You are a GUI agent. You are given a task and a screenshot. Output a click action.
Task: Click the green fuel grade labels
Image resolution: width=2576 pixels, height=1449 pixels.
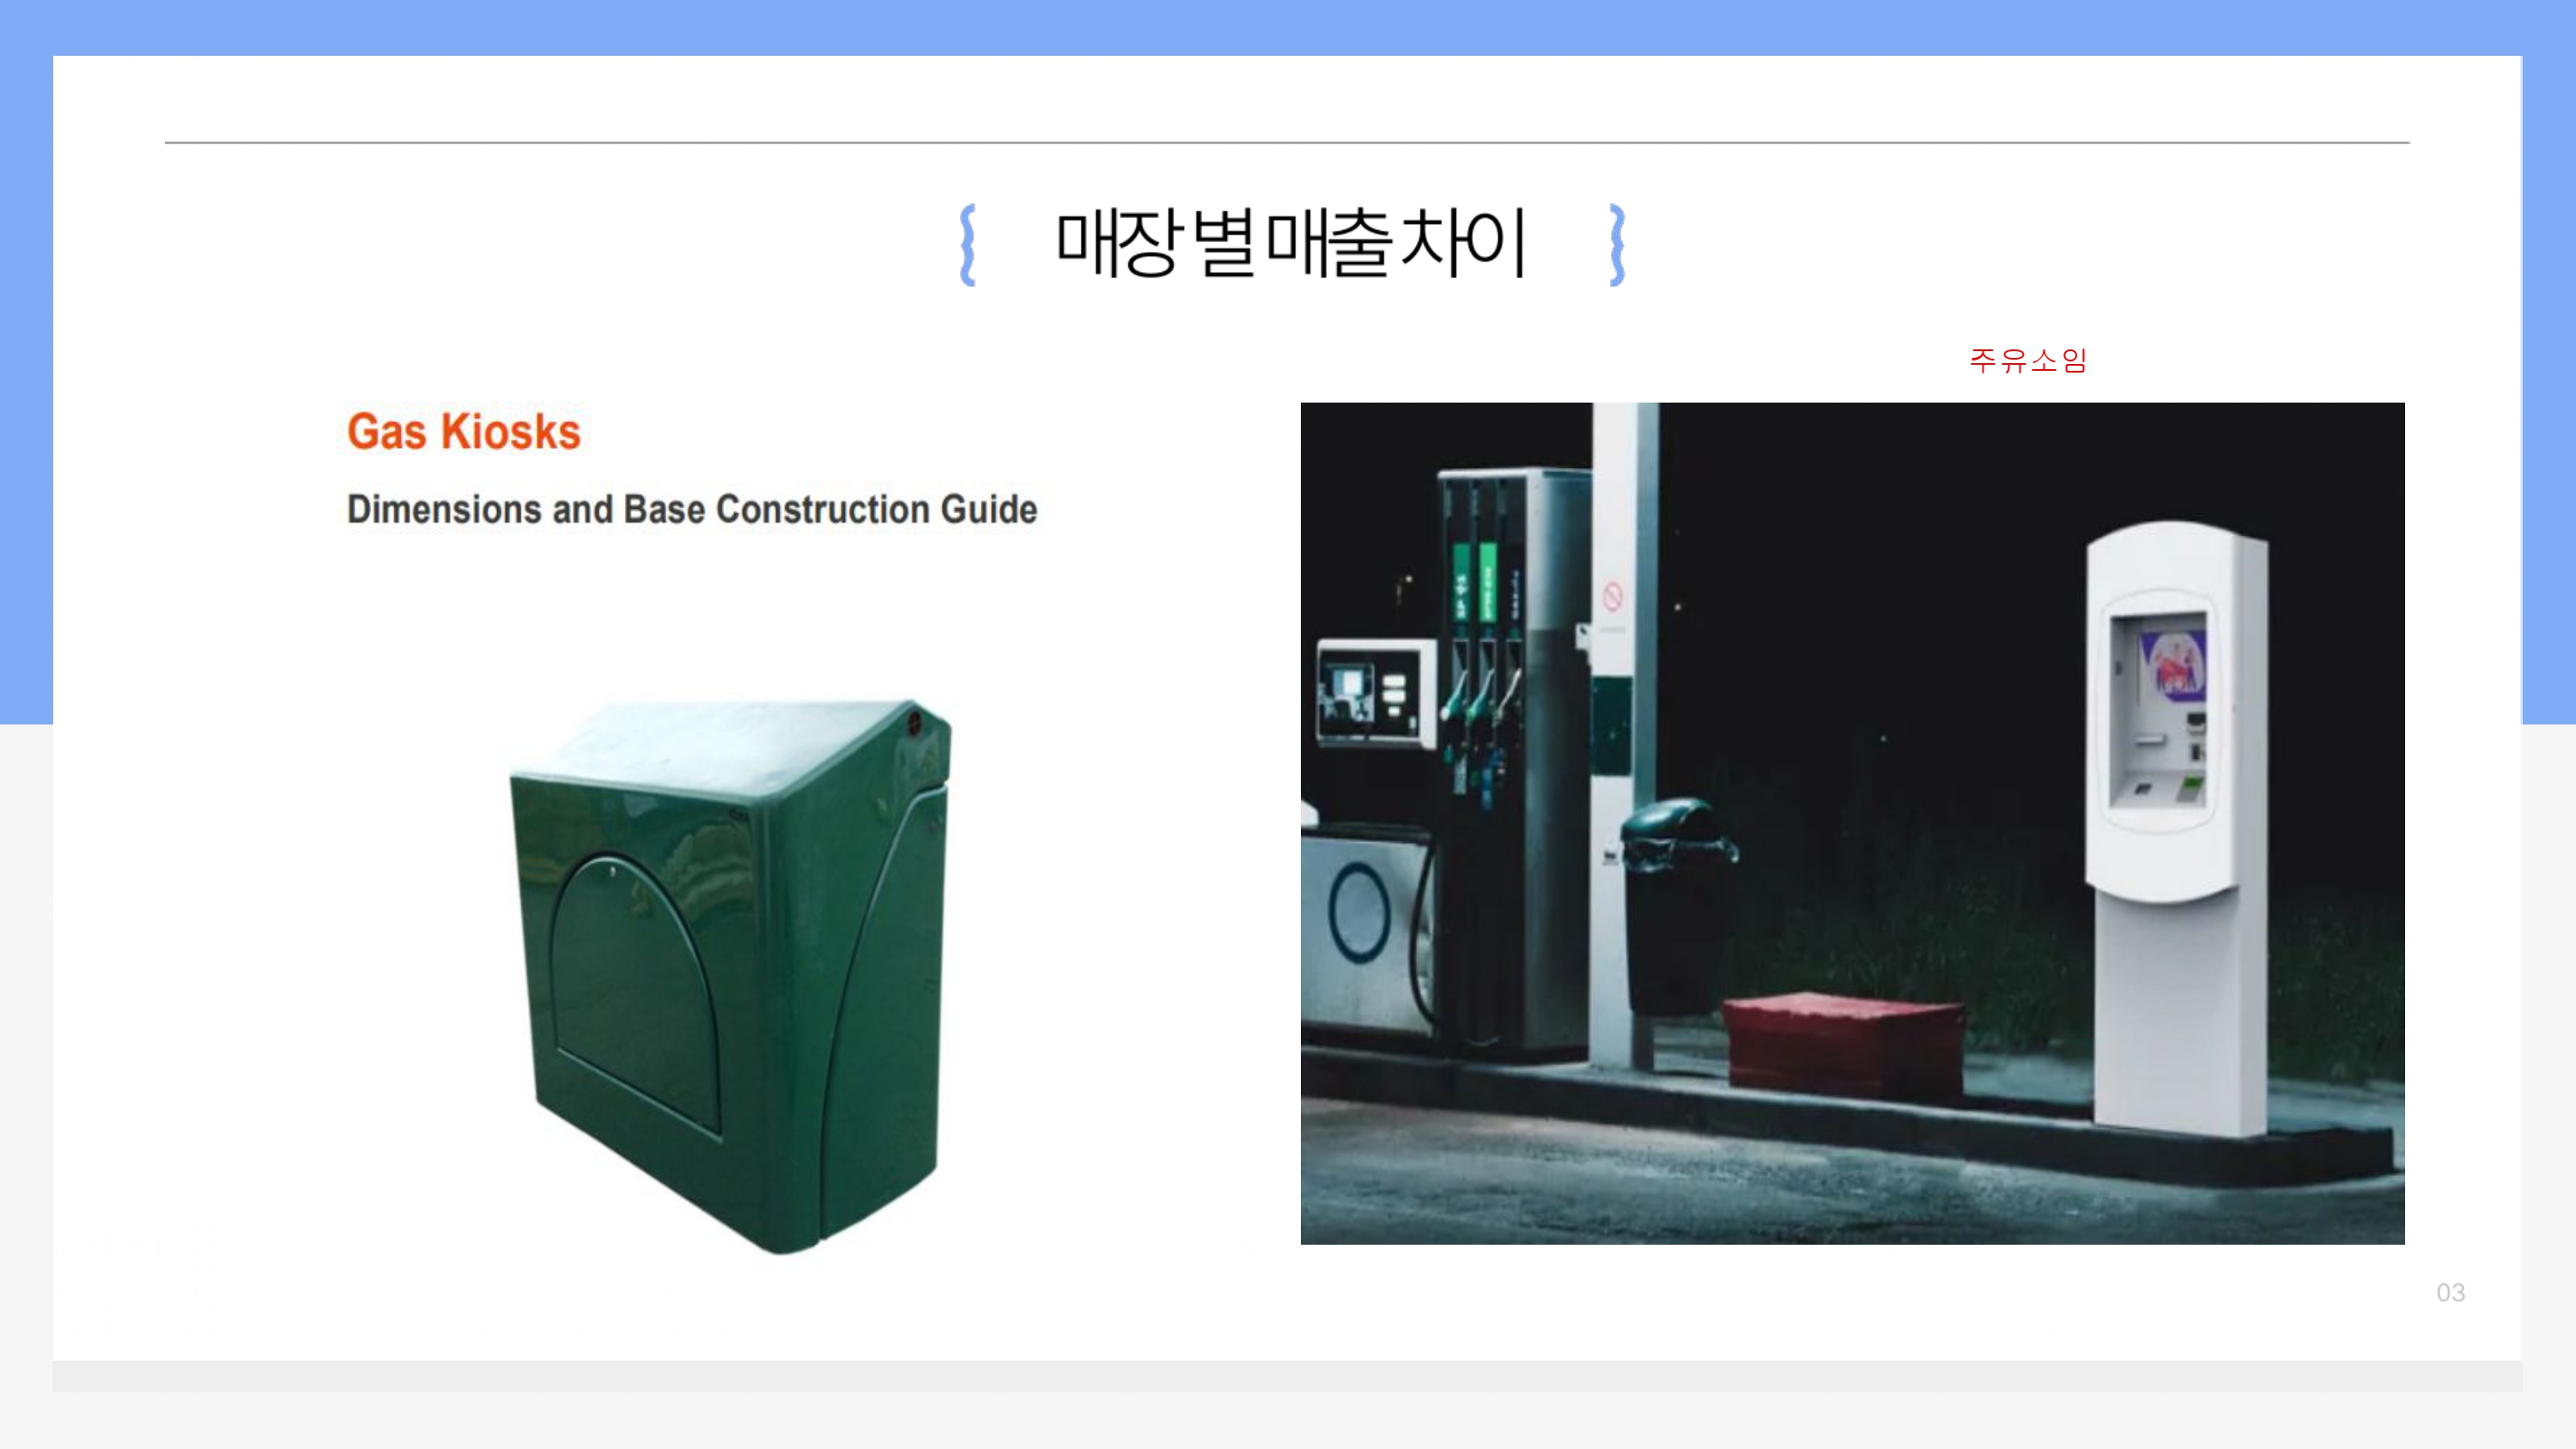click(1474, 581)
